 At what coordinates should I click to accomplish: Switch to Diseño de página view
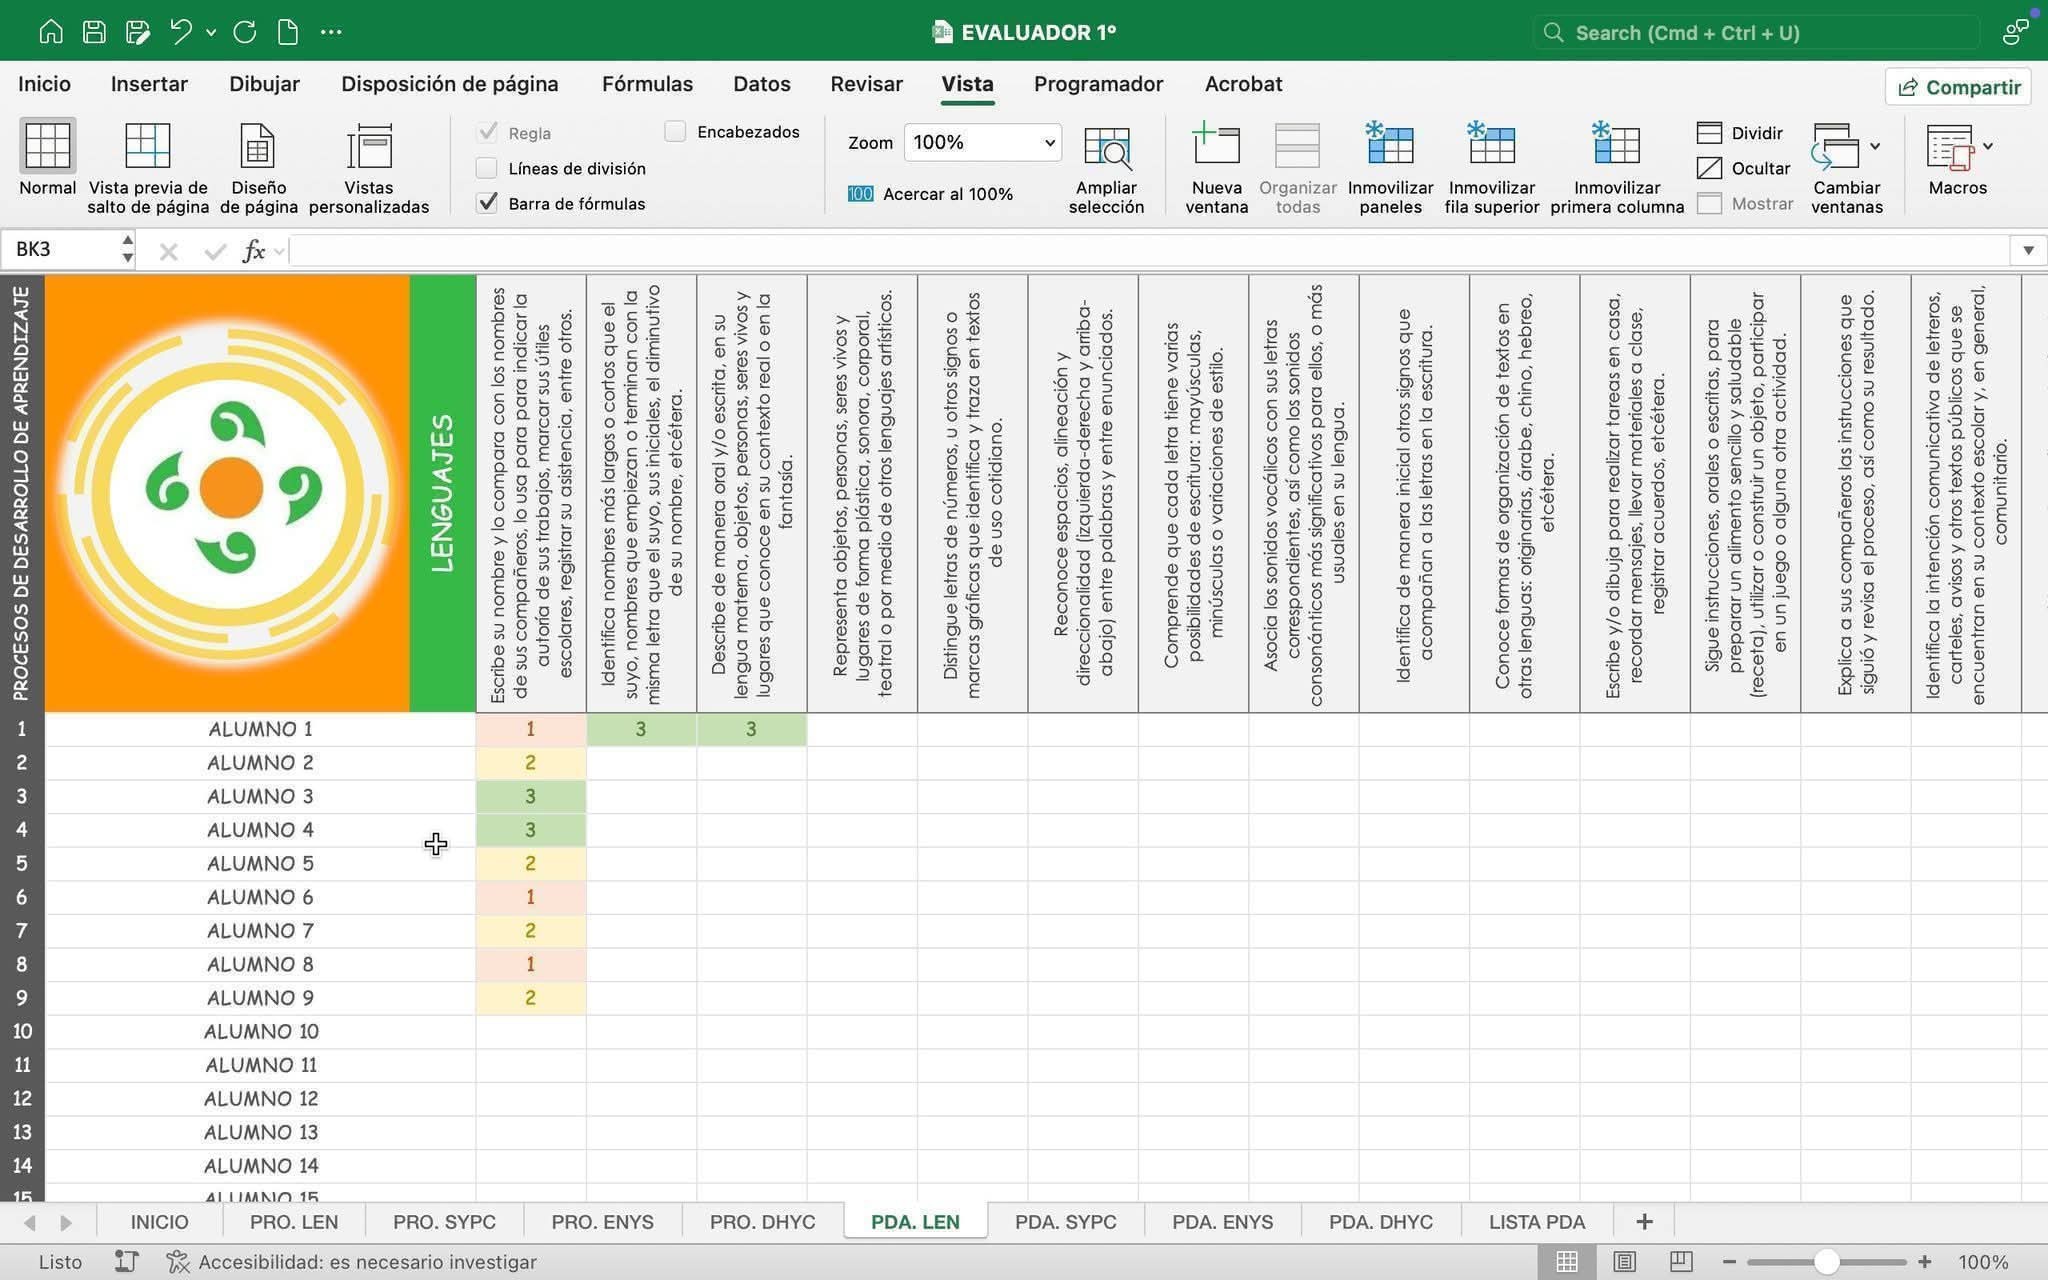(259, 168)
